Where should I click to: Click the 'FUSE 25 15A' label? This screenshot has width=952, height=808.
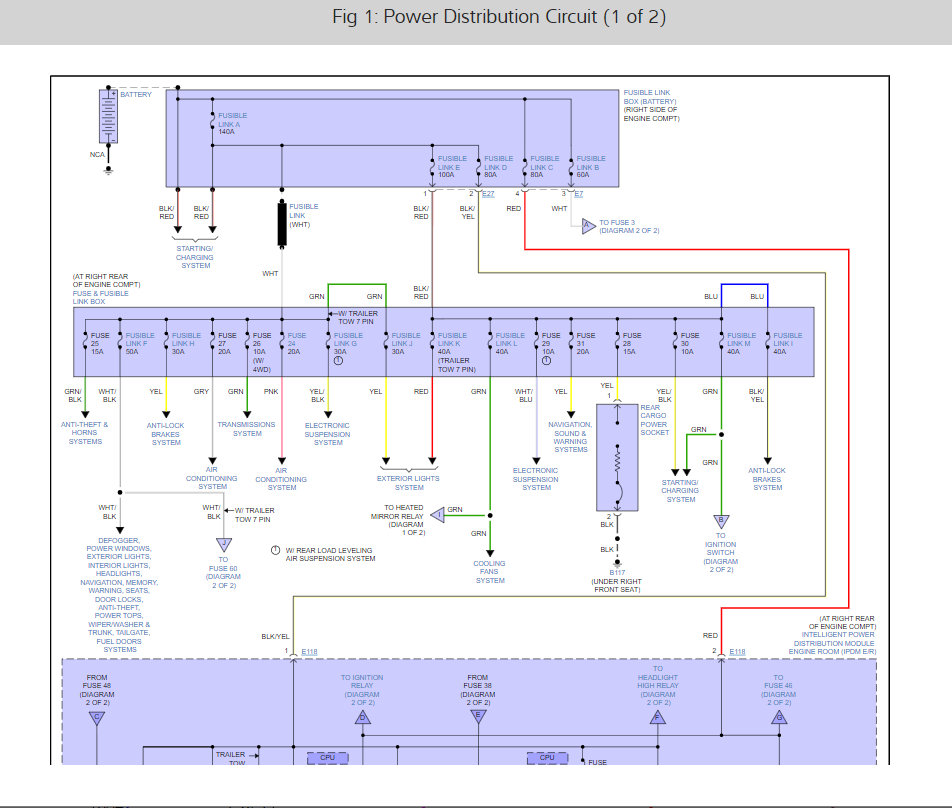point(100,343)
